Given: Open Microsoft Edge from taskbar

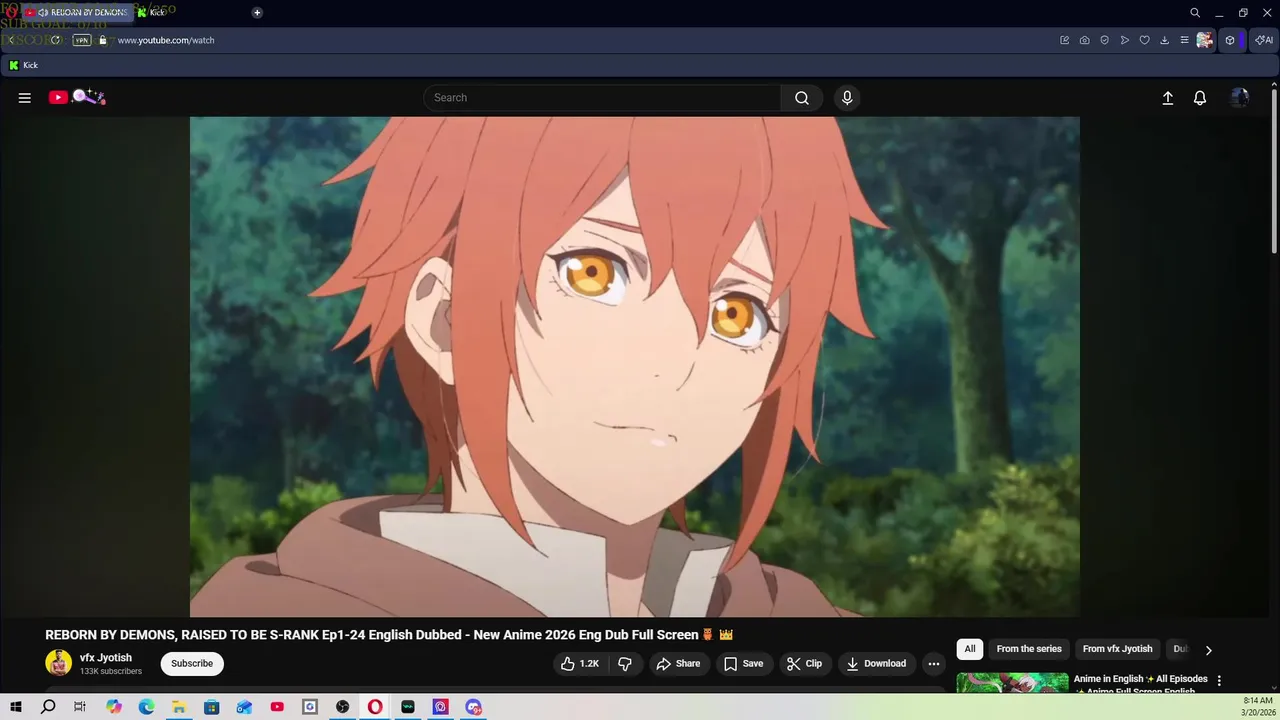Looking at the screenshot, I should 146,707.
